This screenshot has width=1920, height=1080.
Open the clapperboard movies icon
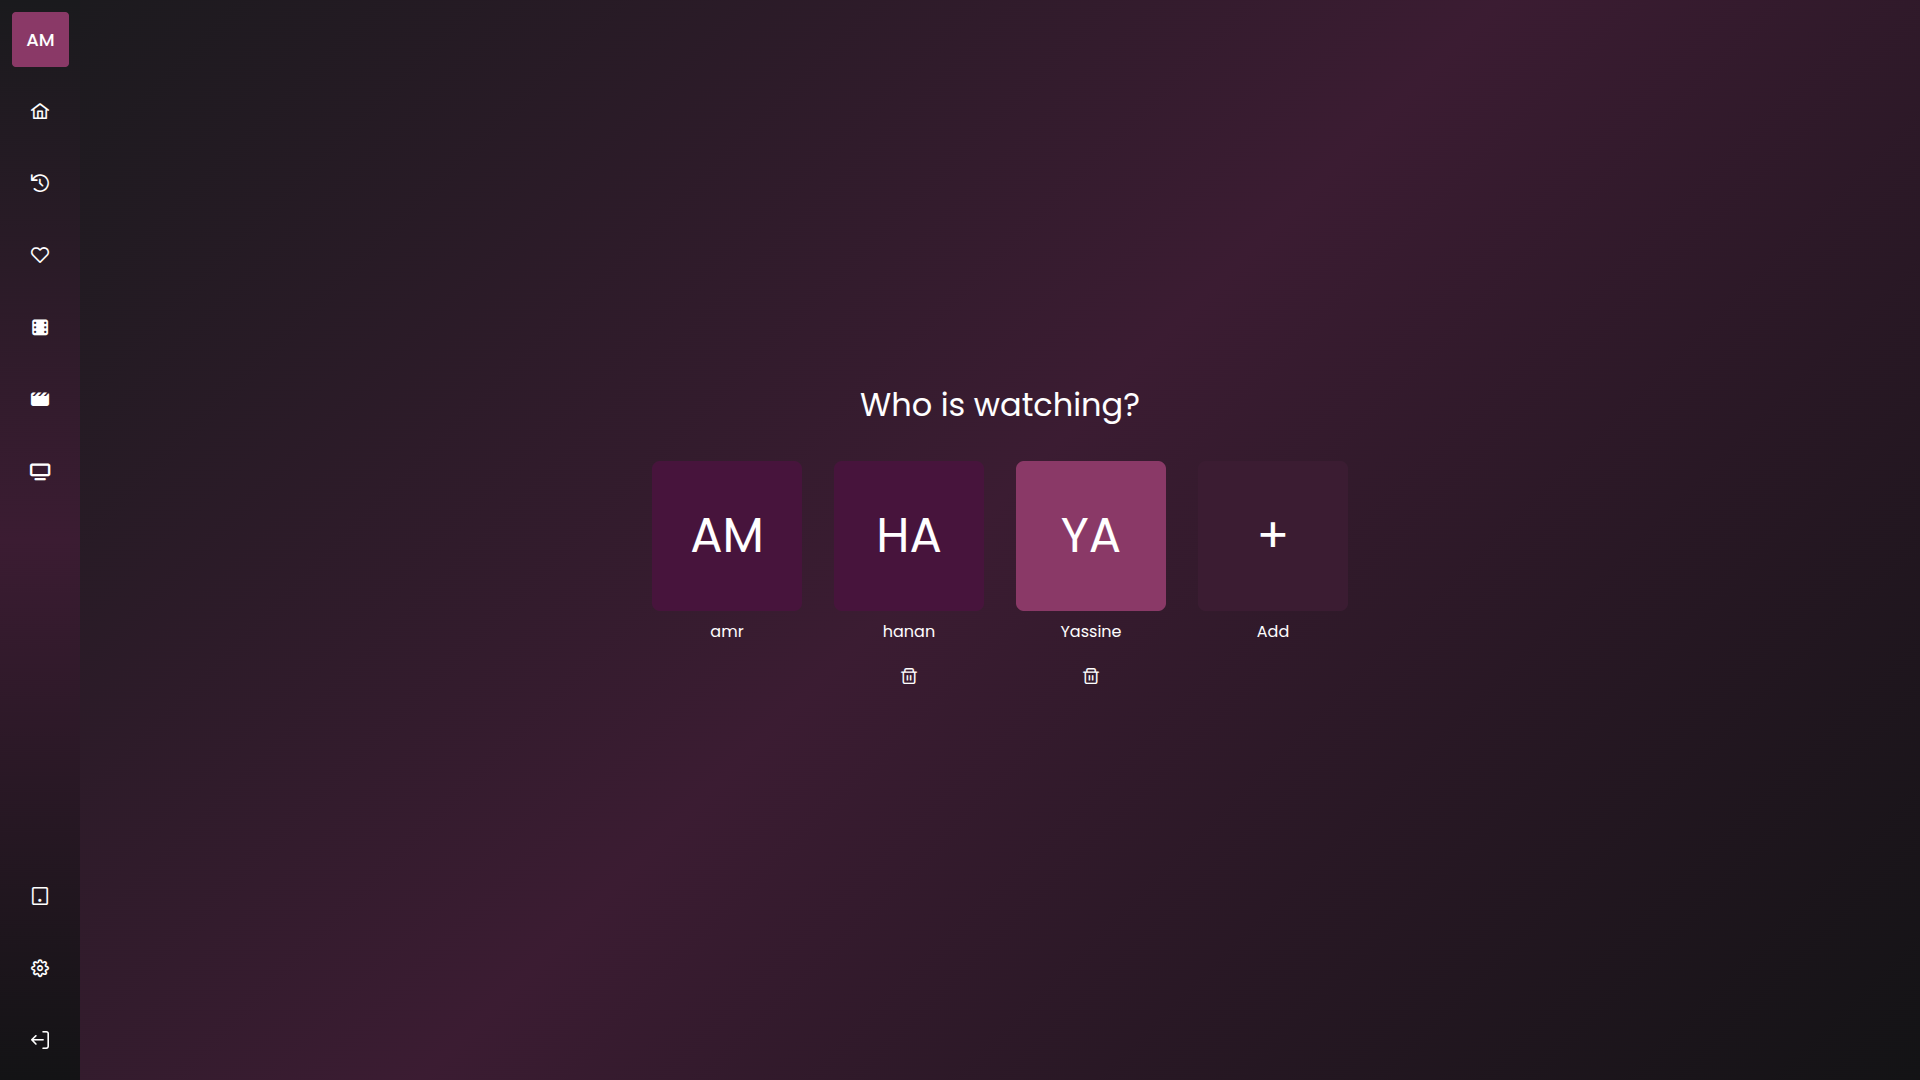40,399
